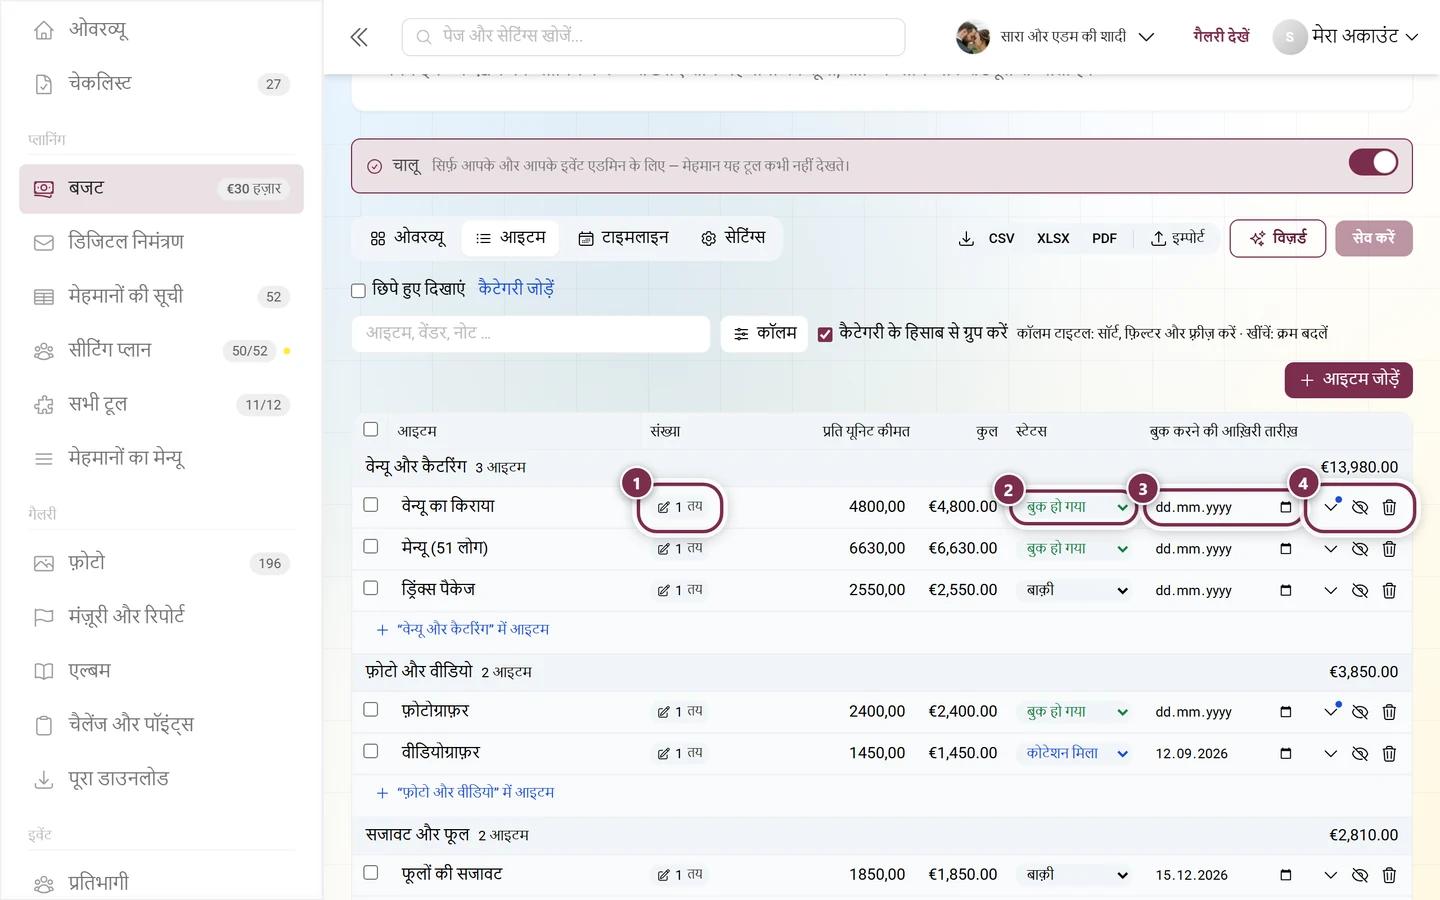Delete the फूलों की सजावट item
Screen dimensions: 1440x900
1389,875
